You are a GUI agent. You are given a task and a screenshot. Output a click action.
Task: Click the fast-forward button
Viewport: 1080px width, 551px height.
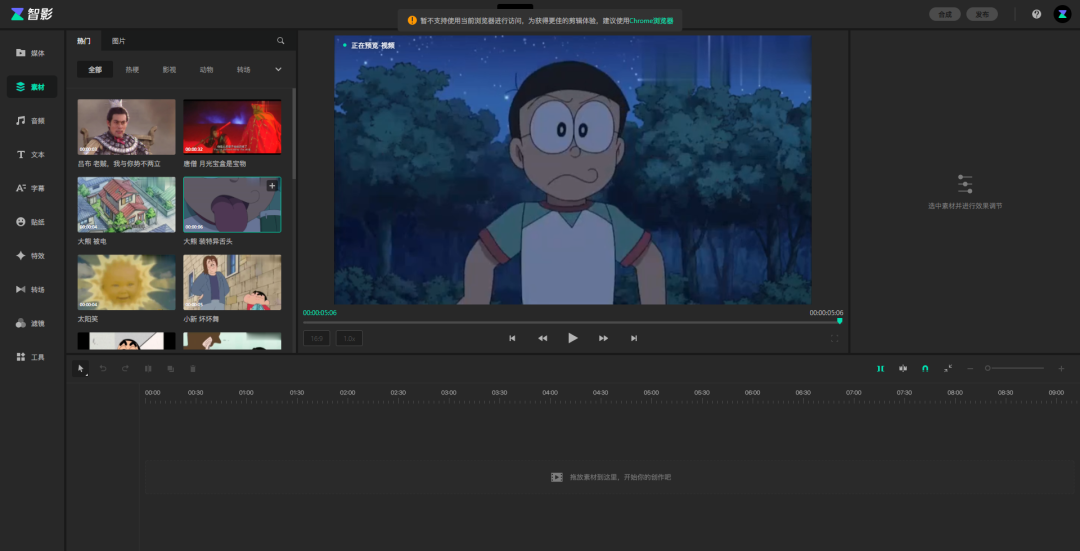[603, 338]
